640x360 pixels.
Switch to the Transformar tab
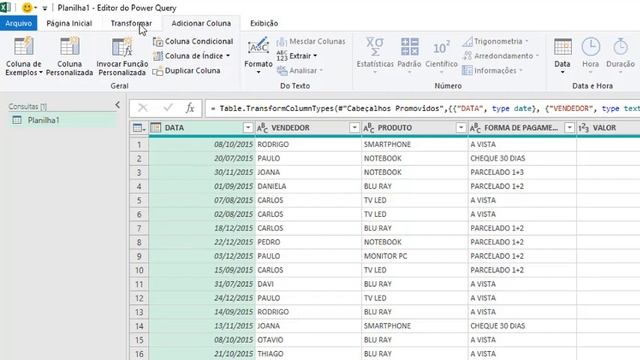click(x=131, y=23)
